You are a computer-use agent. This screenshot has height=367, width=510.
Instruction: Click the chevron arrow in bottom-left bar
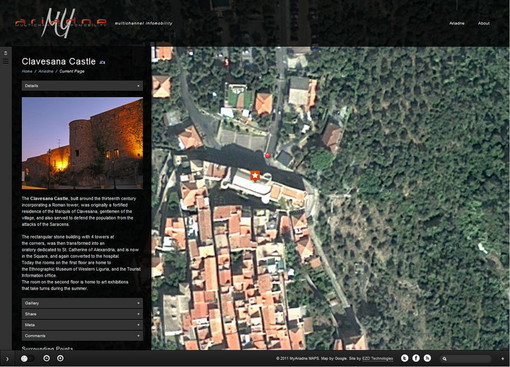(x=7, y=359)
